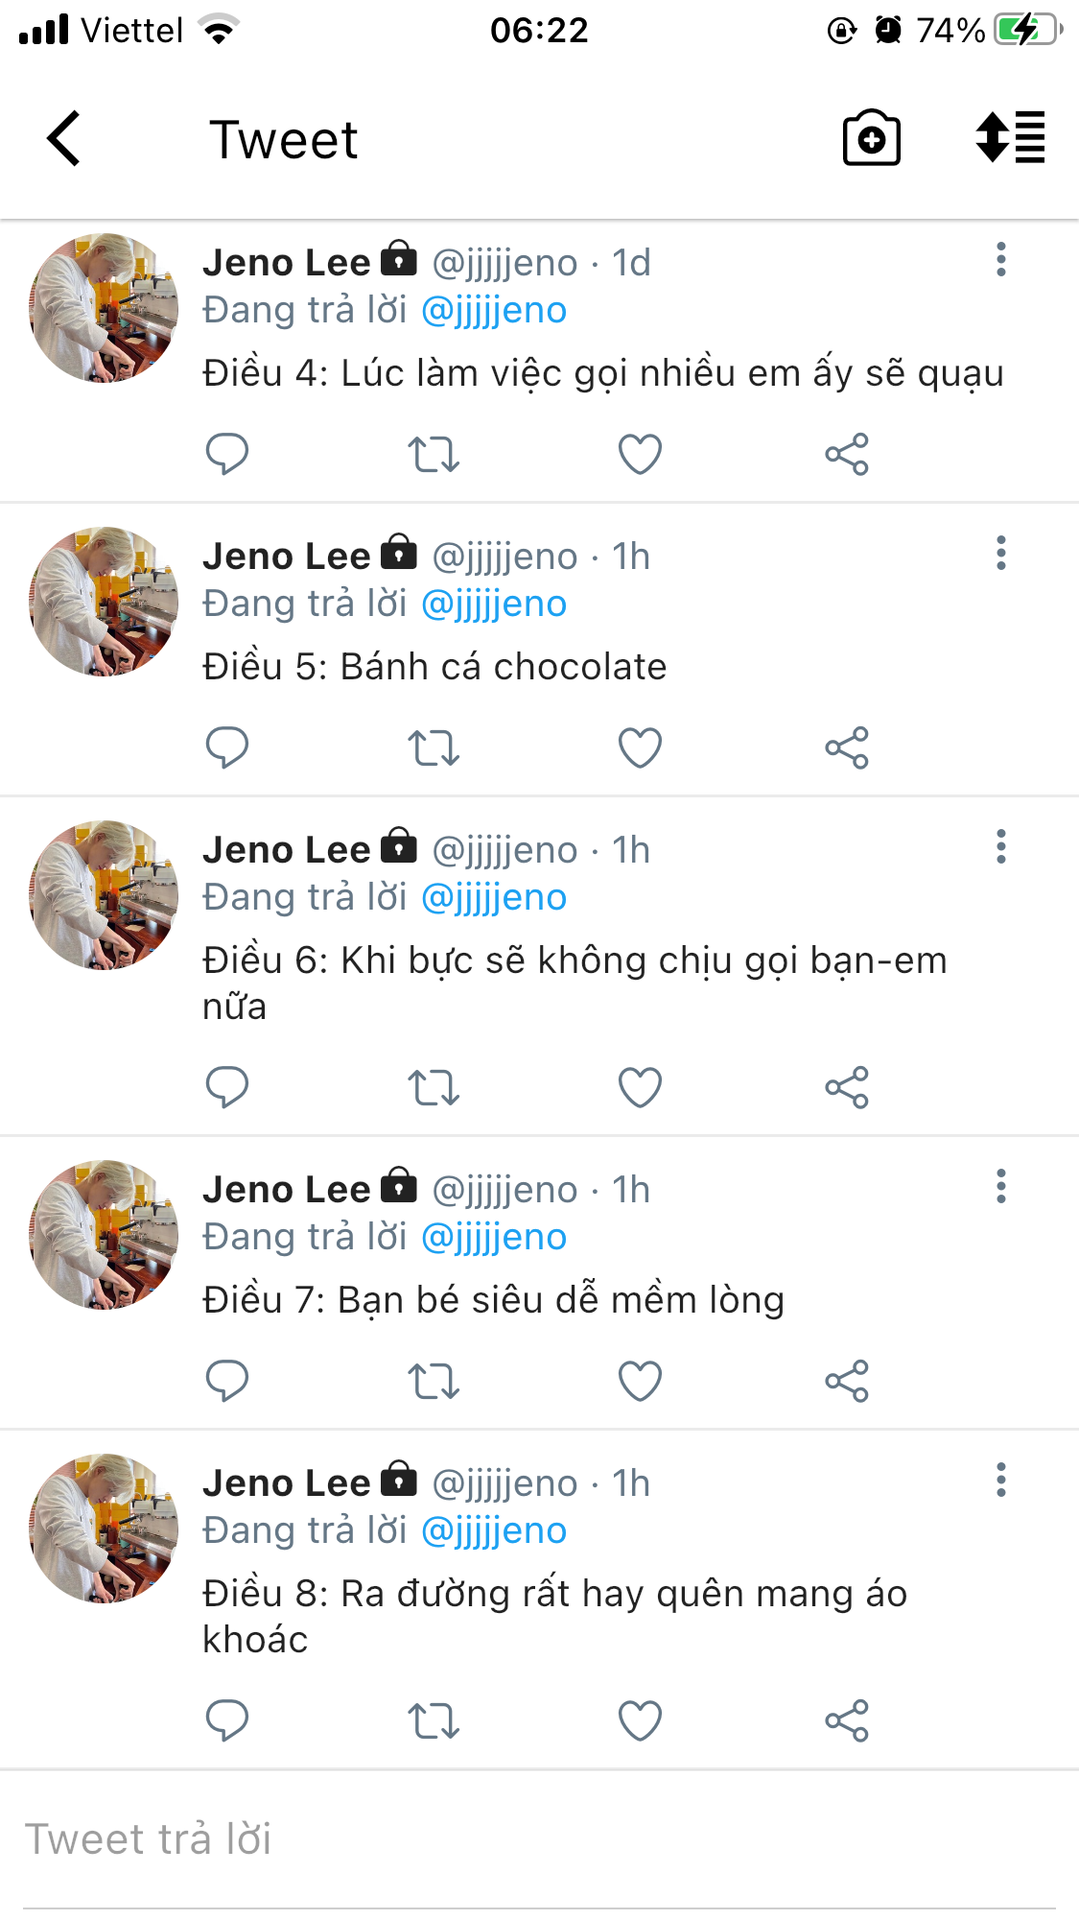Open more options for Điều 4 tweet
Screen dimensions: 1079x1920
1000,260
